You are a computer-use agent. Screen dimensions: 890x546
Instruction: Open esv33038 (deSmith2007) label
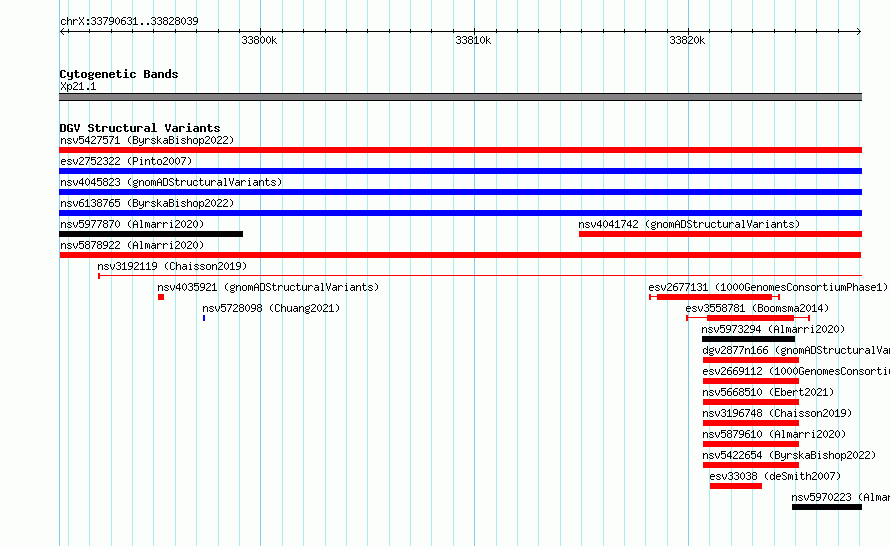point(775,476)
